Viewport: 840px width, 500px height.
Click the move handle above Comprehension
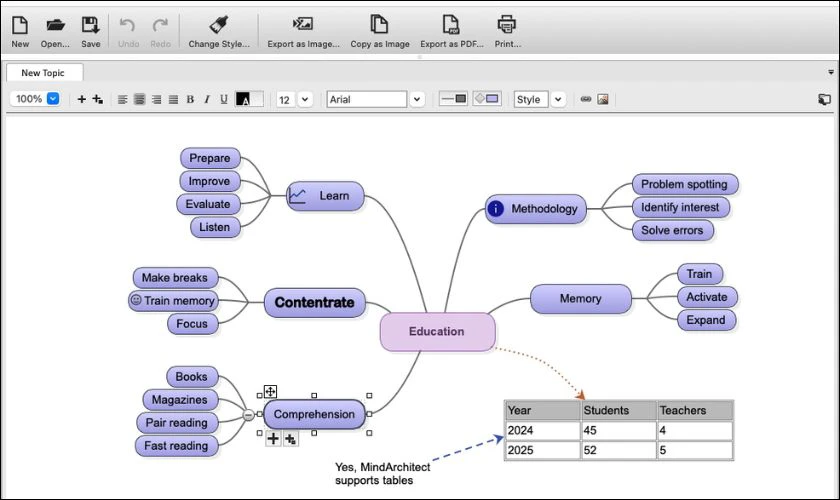270,391
